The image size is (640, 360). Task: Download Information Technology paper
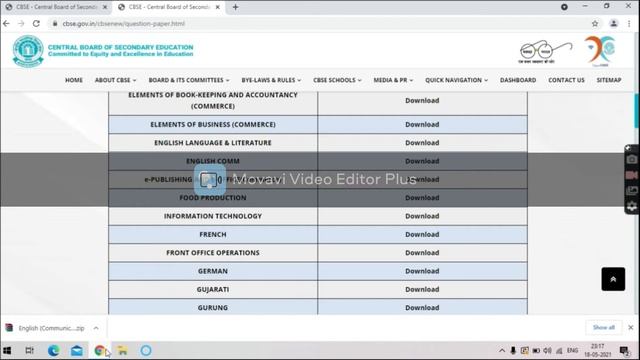click(422, 216)
